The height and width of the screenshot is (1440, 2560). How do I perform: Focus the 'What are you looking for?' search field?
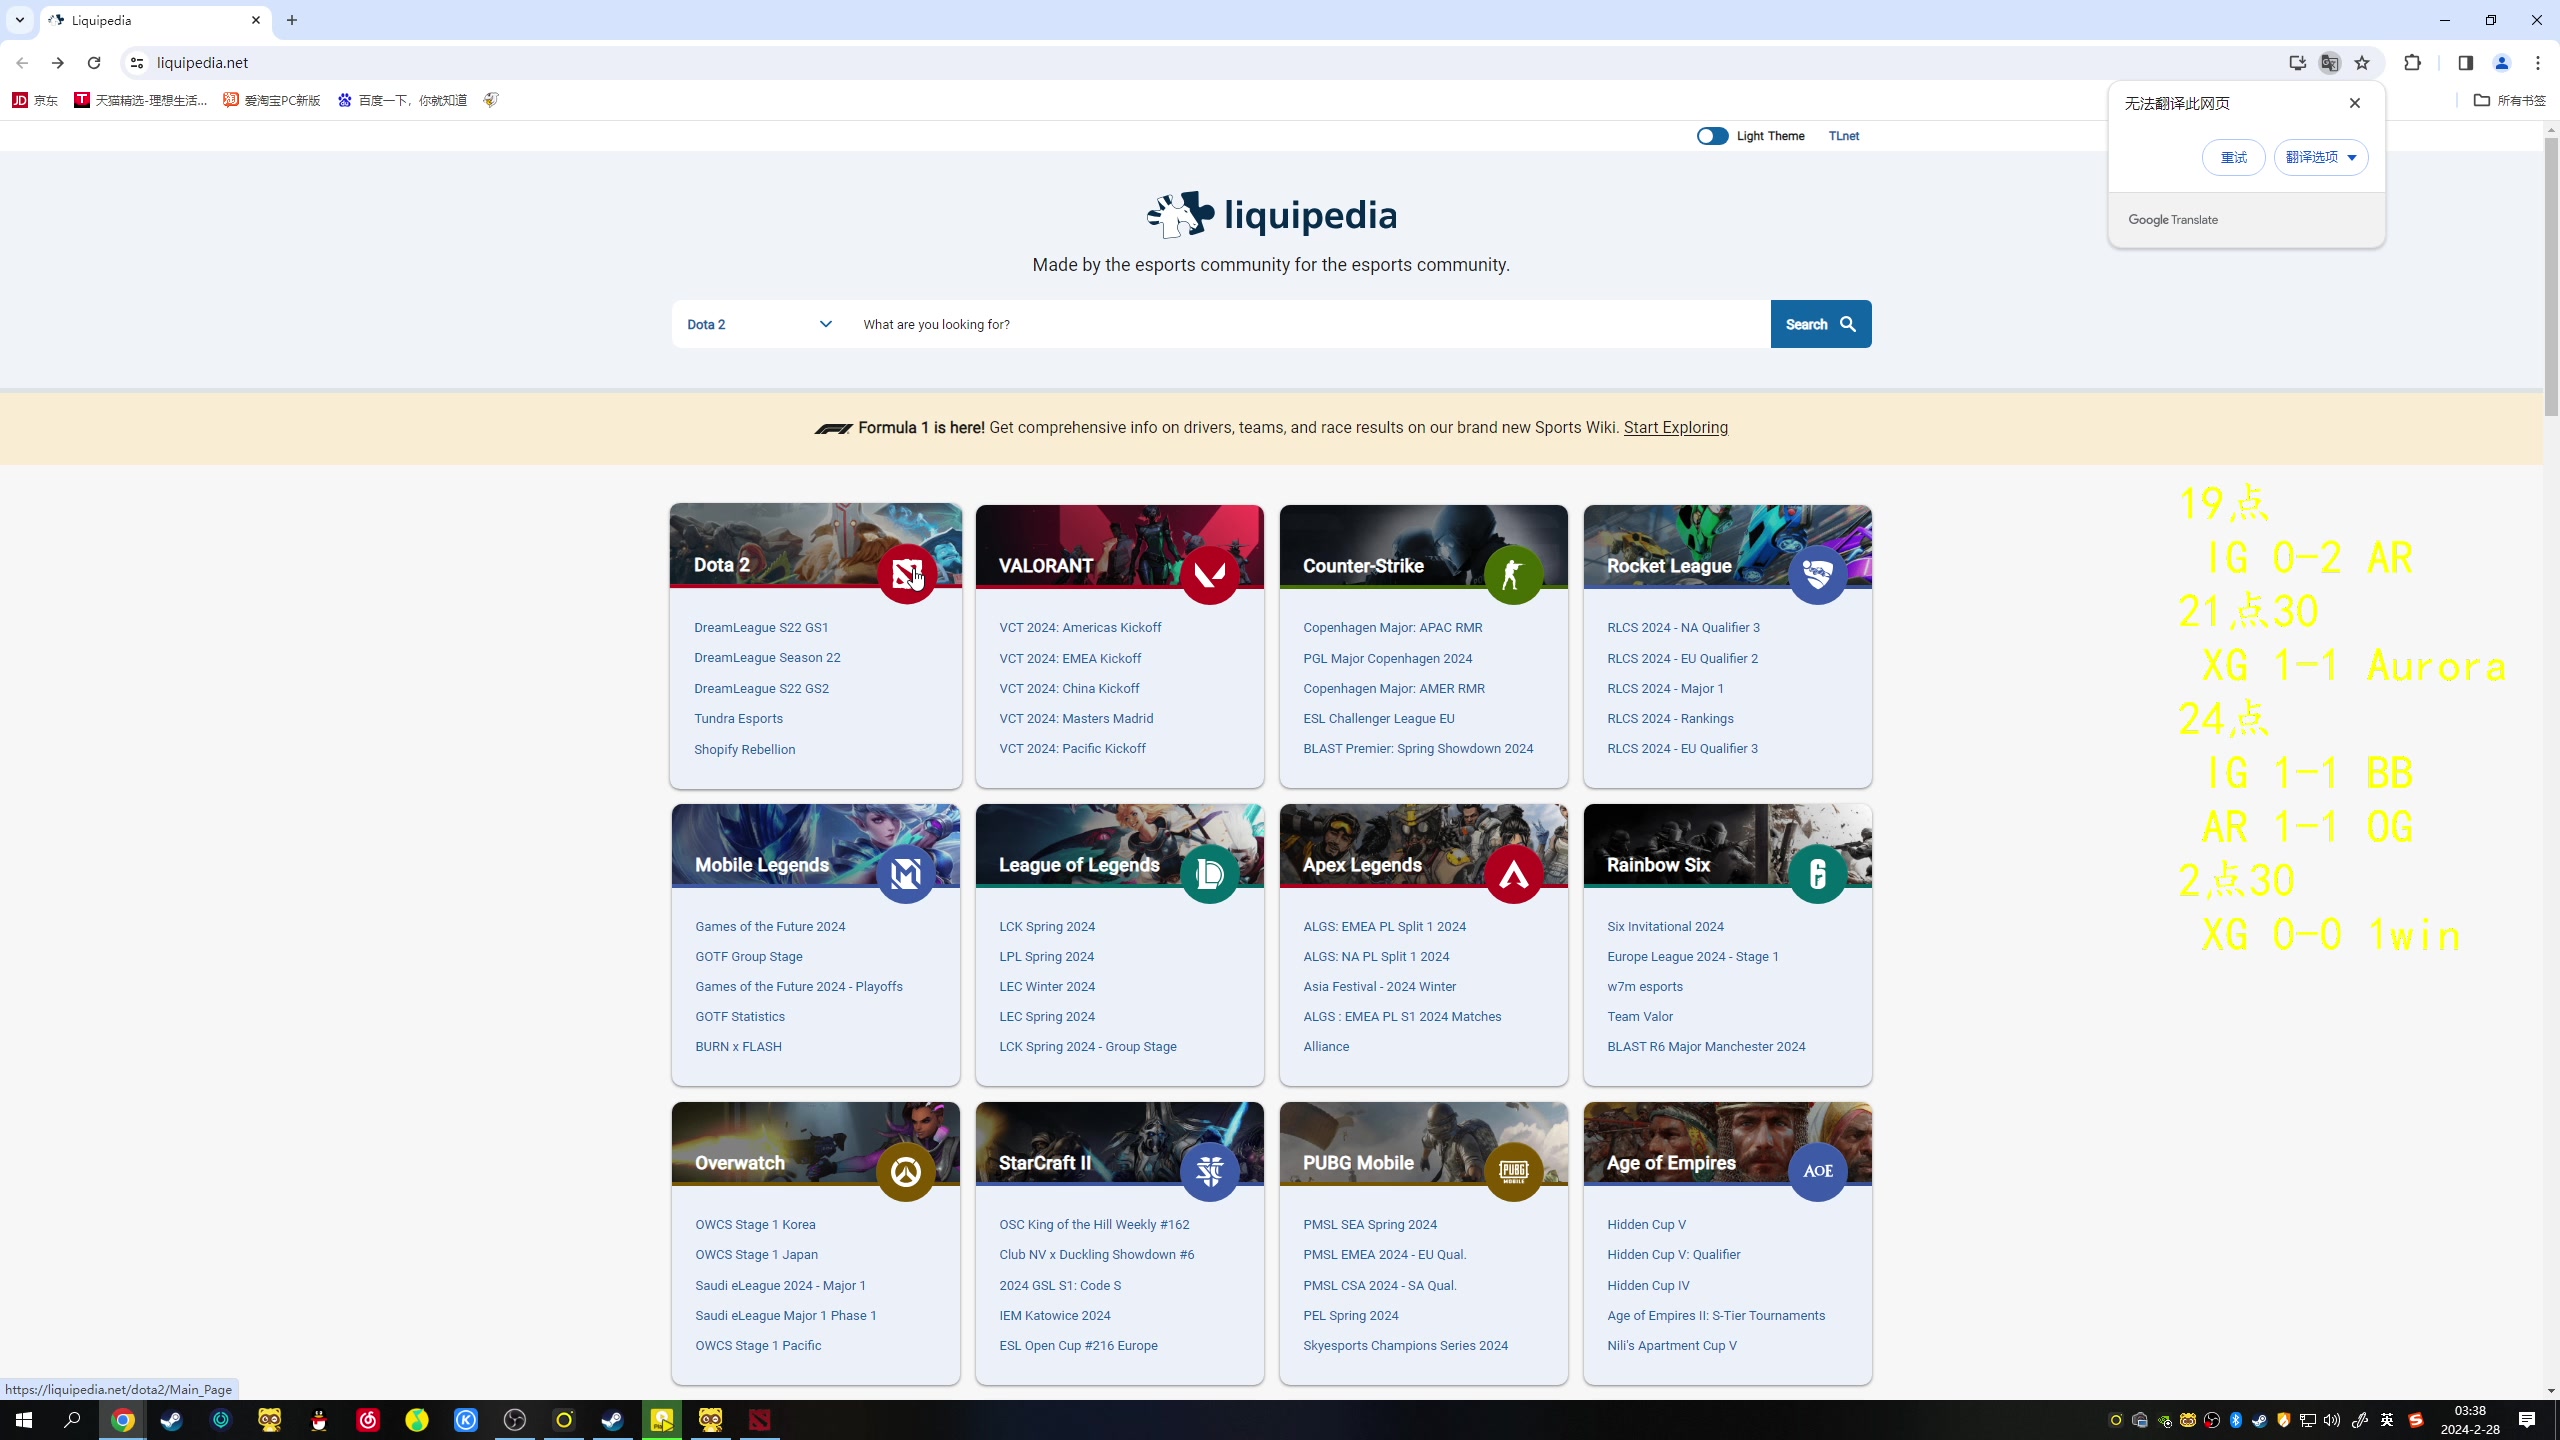coord(1309,324)
